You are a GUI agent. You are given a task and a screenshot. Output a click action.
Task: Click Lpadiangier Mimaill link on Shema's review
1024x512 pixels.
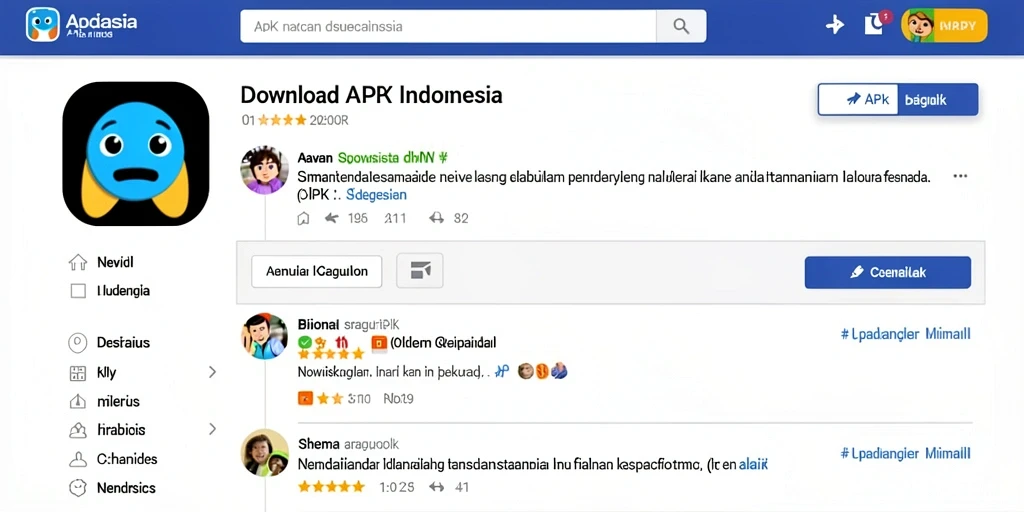[905, 453]
